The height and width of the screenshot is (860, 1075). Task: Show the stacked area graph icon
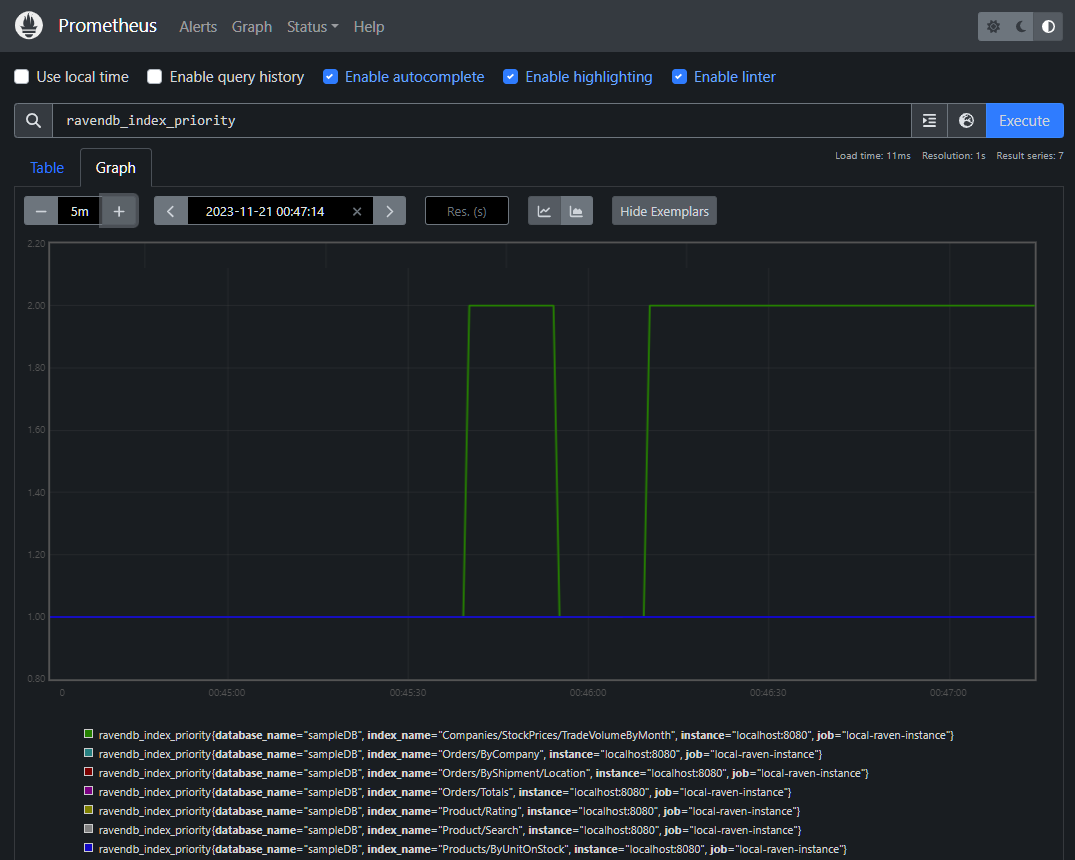tap(577, 211)
